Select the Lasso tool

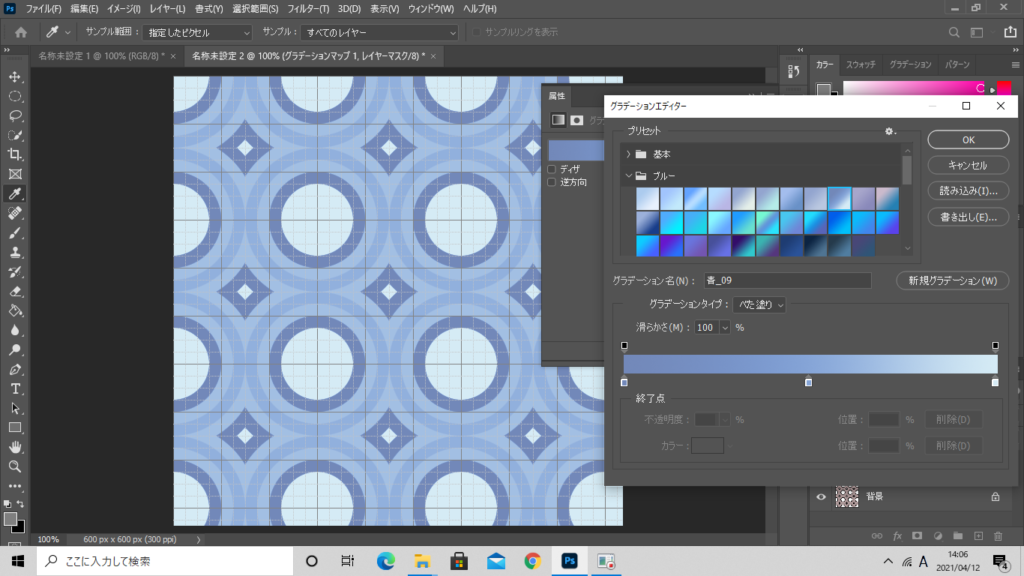coord(15,116)
